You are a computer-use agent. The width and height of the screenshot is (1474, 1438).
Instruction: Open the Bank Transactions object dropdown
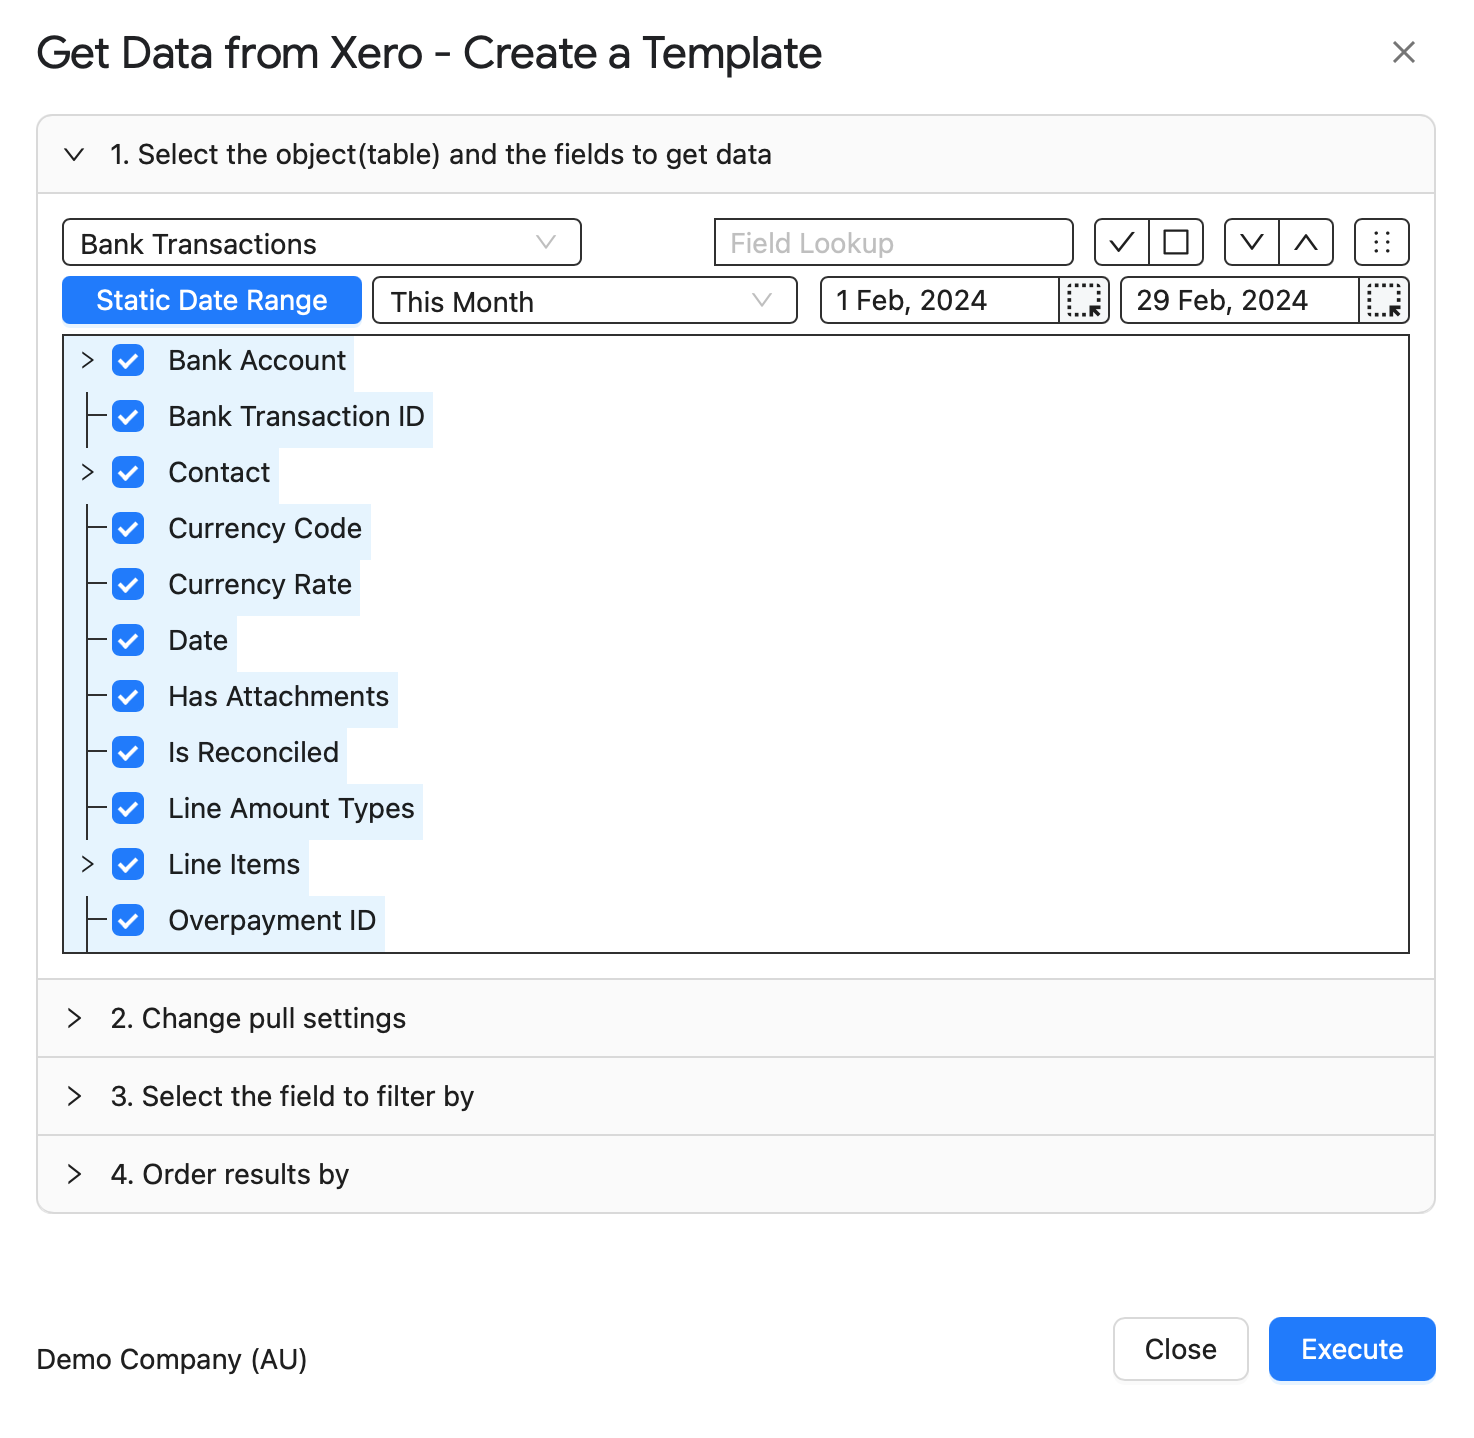pyautogui.click(x=321, y=243)
